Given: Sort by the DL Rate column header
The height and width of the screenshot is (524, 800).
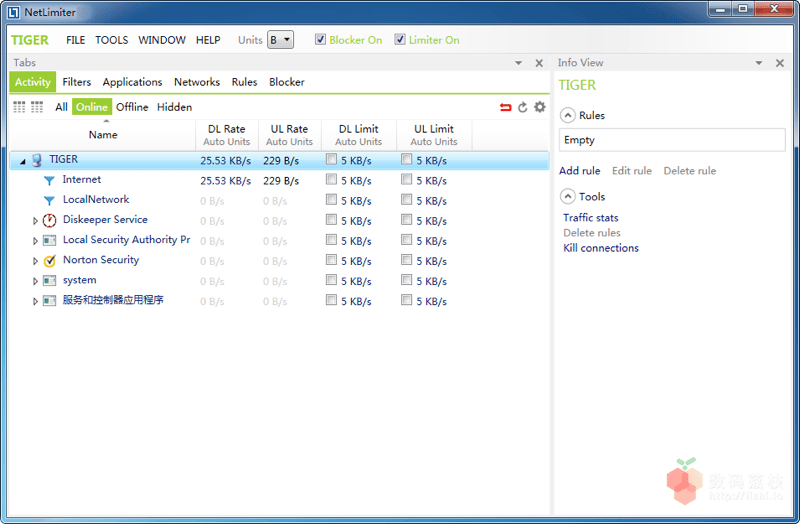Looking at the screenshot, I should click(x=227, y=135).
